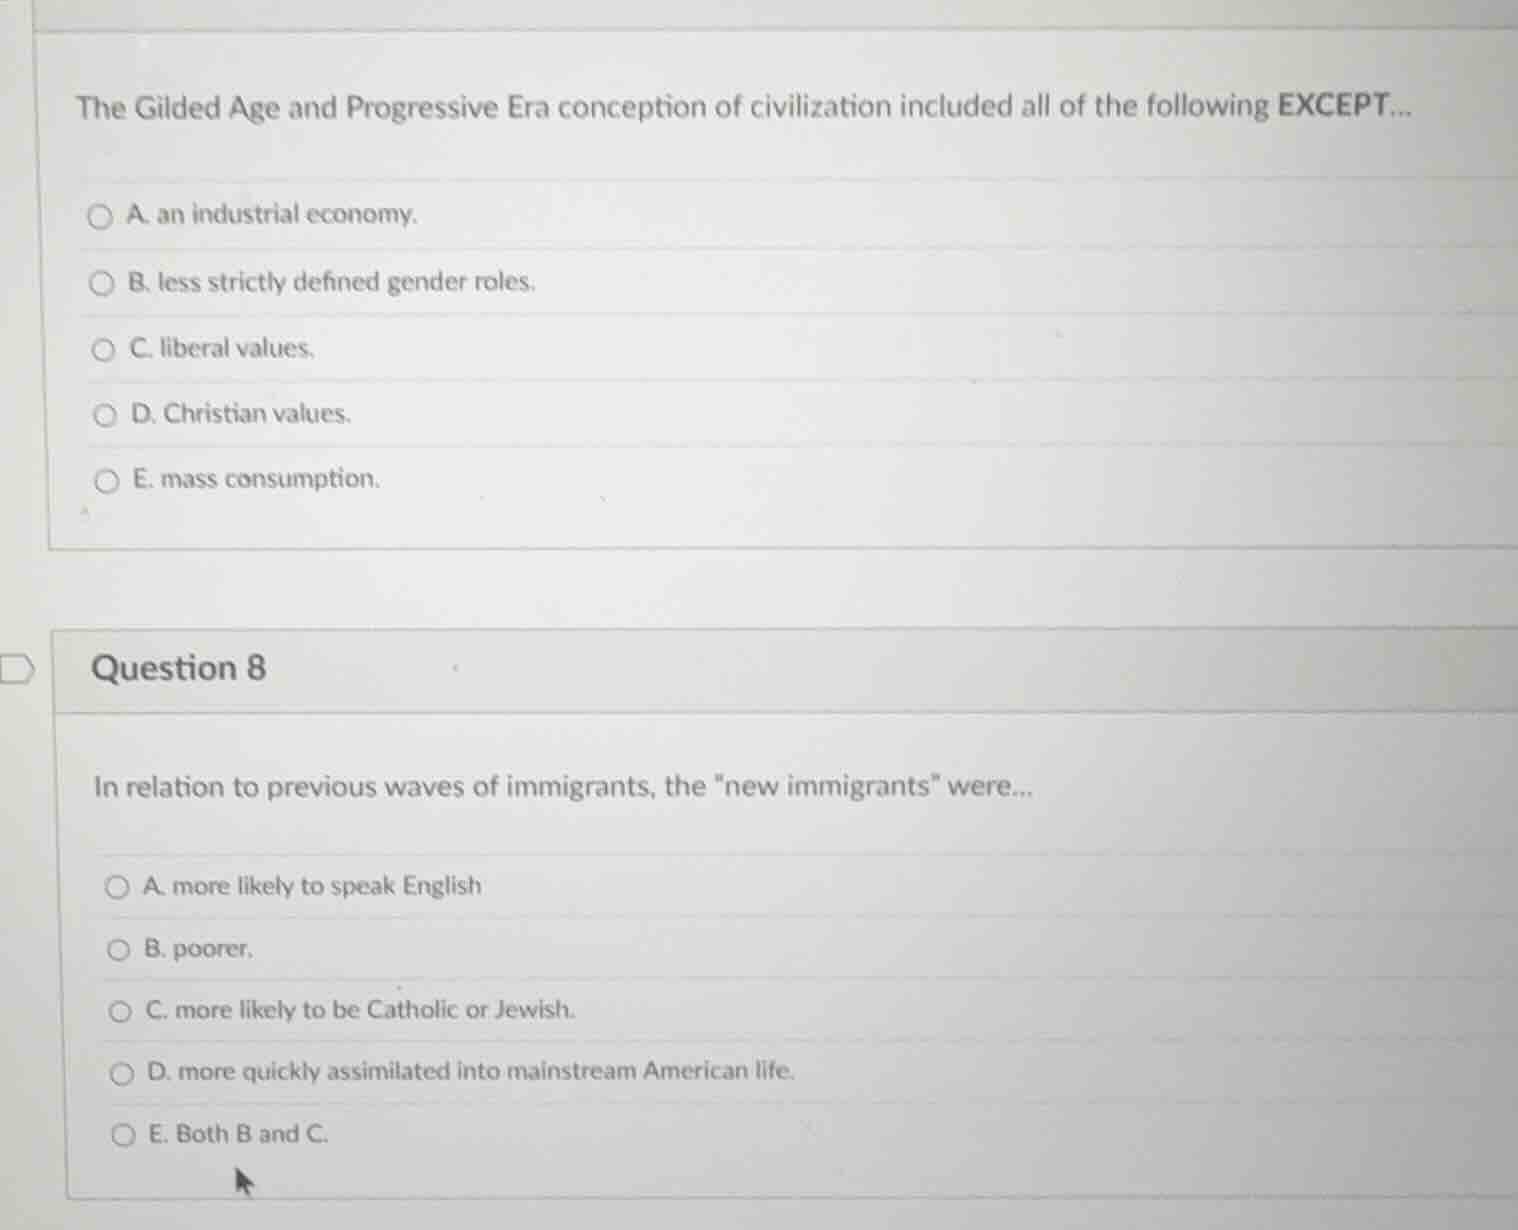Select option A, an industrial economy
The height and width of the screenshot is (1230, 1518).
click(102, 216)
